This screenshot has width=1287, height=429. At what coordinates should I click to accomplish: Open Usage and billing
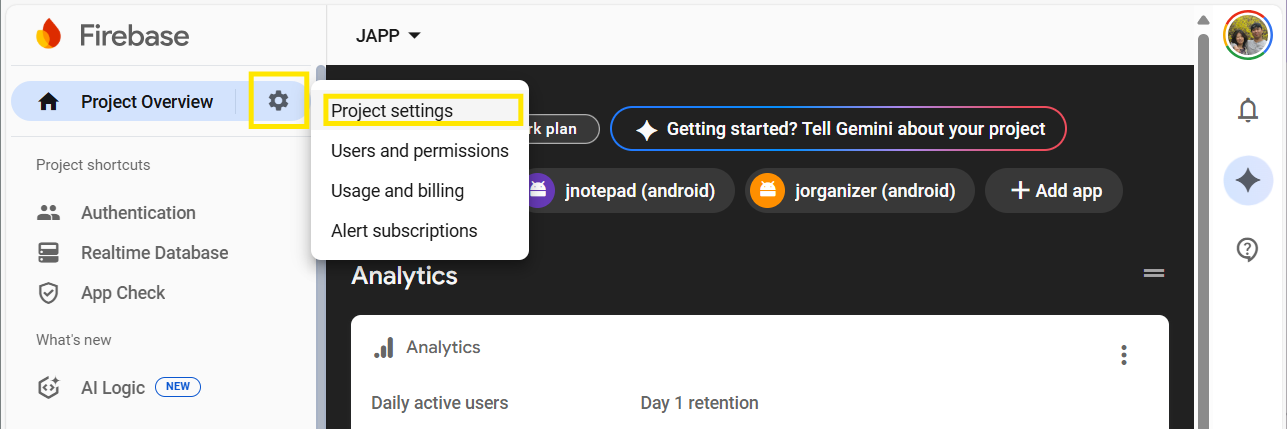tap(397, 191)
